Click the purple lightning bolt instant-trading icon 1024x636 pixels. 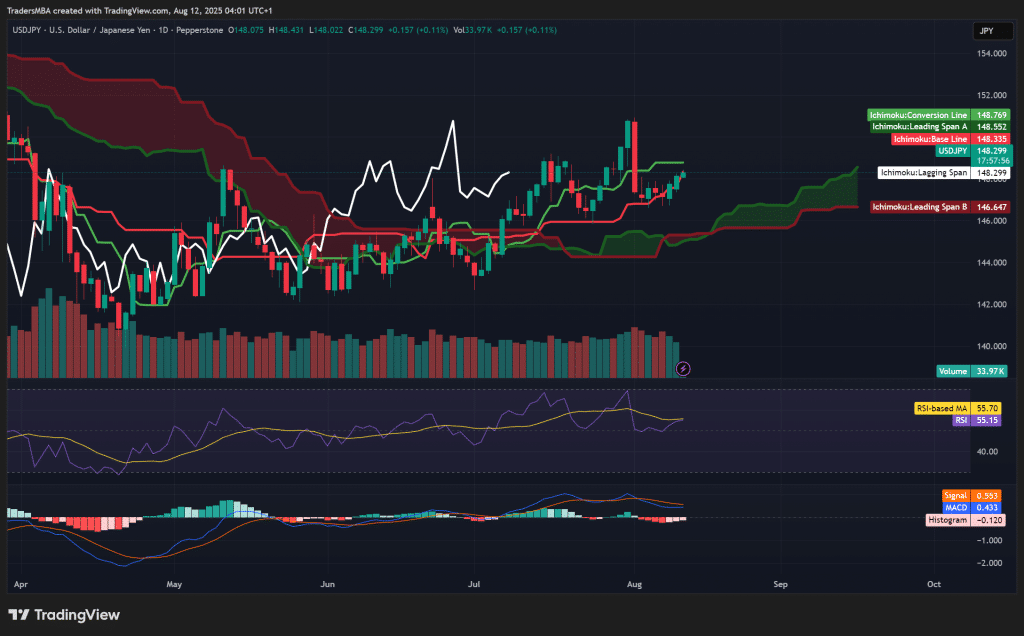(682, 369)
